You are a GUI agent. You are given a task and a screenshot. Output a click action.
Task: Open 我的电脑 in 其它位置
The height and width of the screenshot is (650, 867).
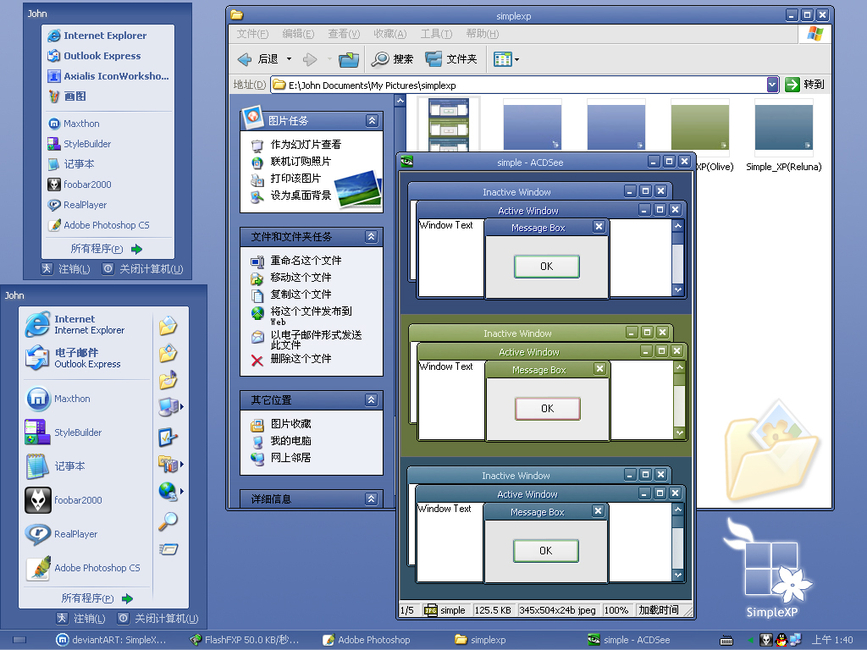(x=281, y=441)
